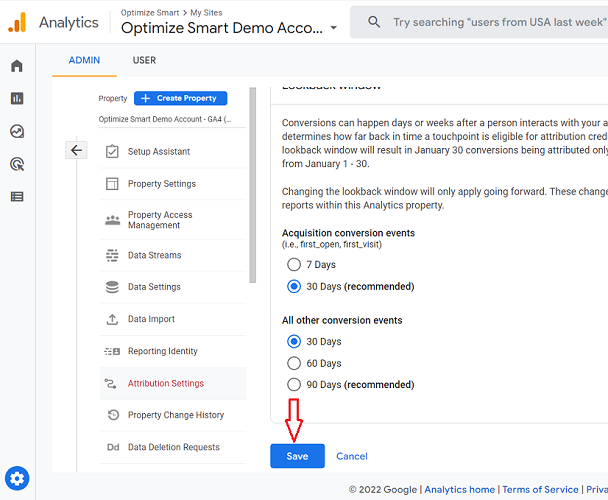Open Data Deletion Requests menu item
This screenshot has height=500, width=608.
(x=173, y=447)
